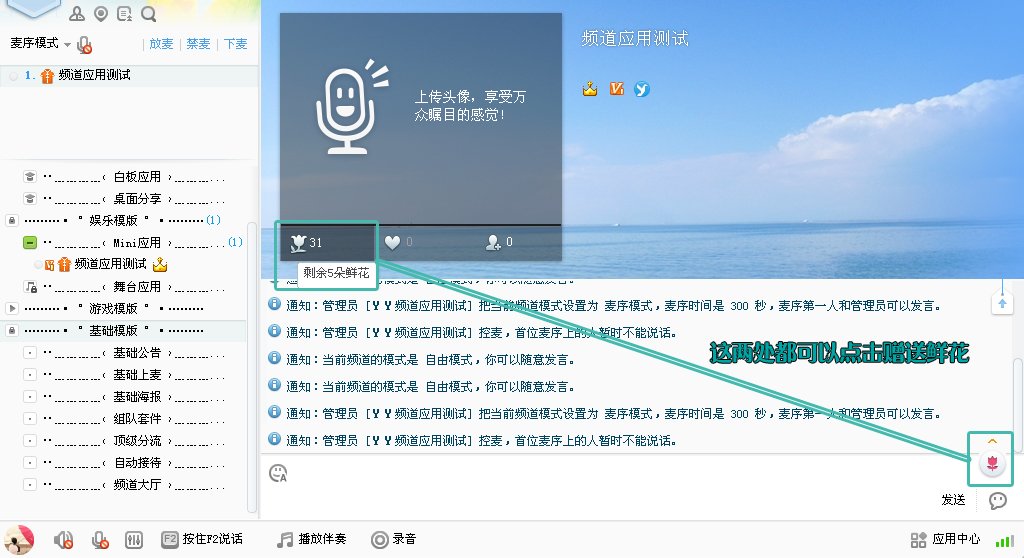The height and width of the screenshot is (558, 1024).
Task: Click the microphone avatar placeholder
Action: click(x=351, y=108)
